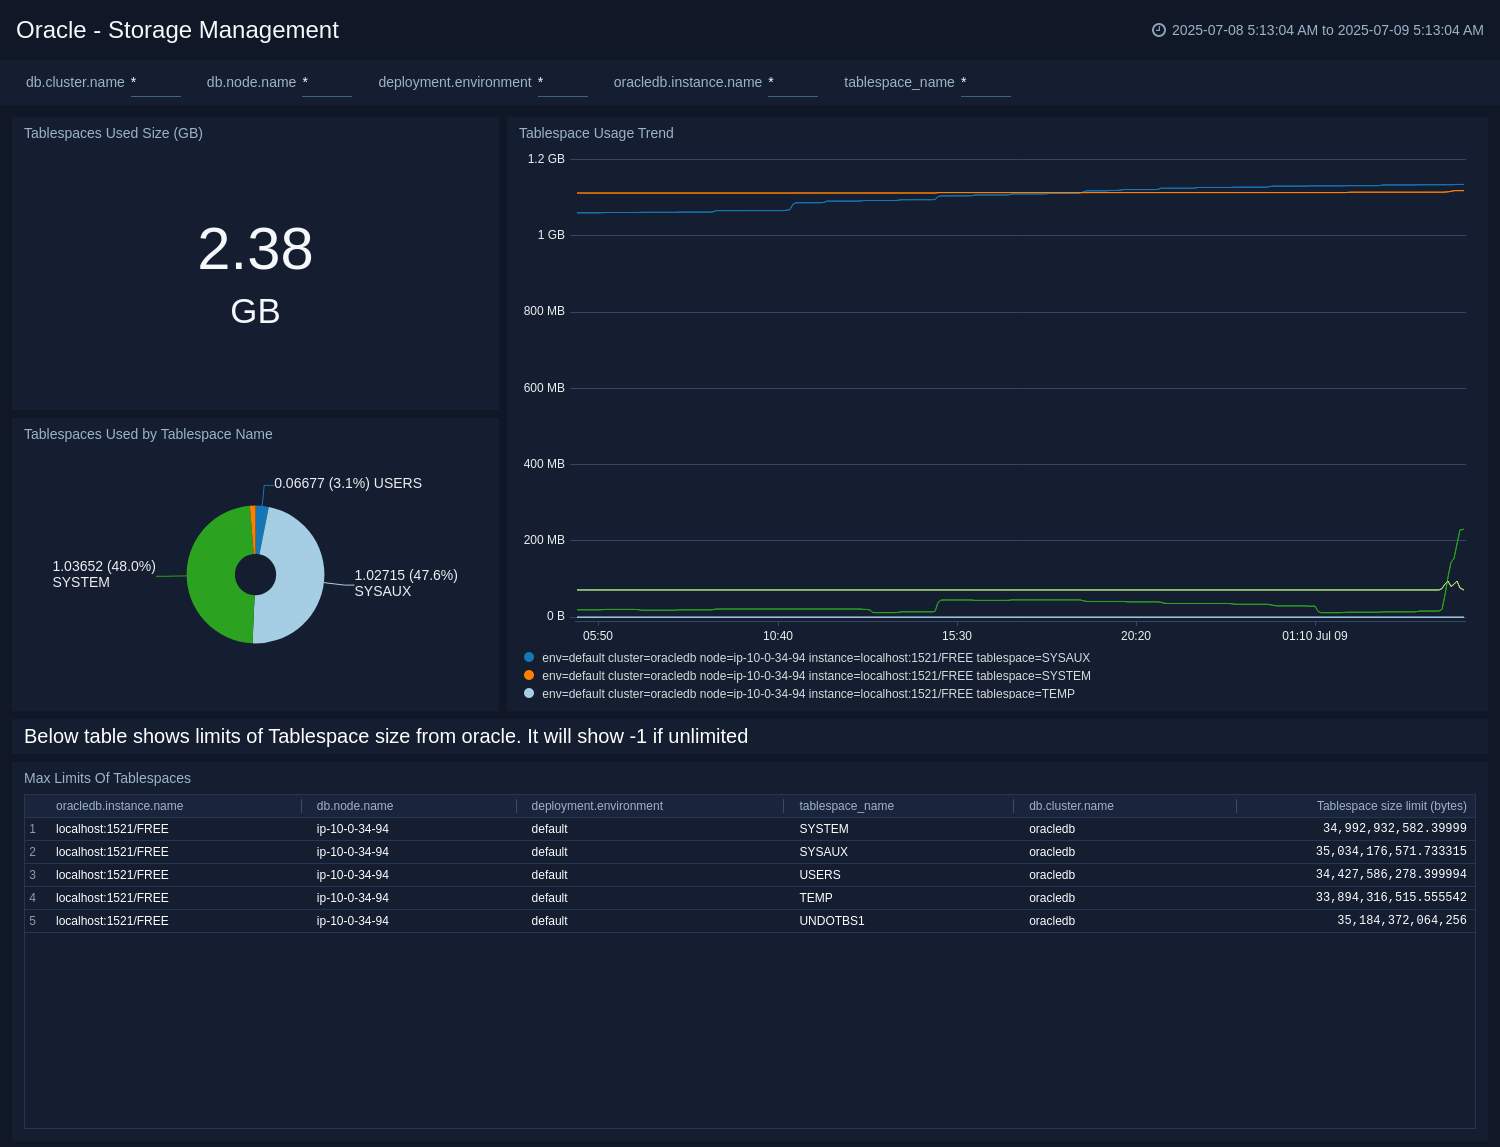Viewport: 1500px width, 1147px height.
Task: Click the Tablespace Usage Trend panel title
Action: tap(596, 133)
